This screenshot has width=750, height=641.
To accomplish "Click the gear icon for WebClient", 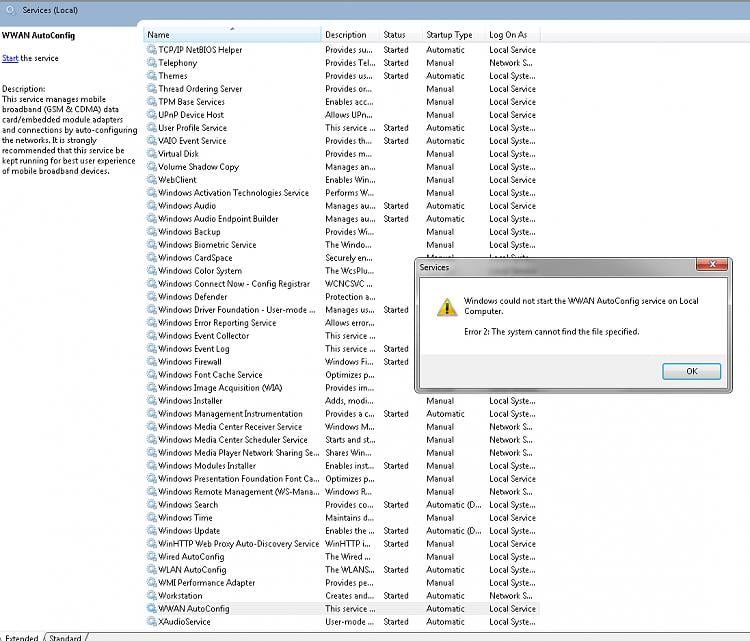I will coord(152,180).
